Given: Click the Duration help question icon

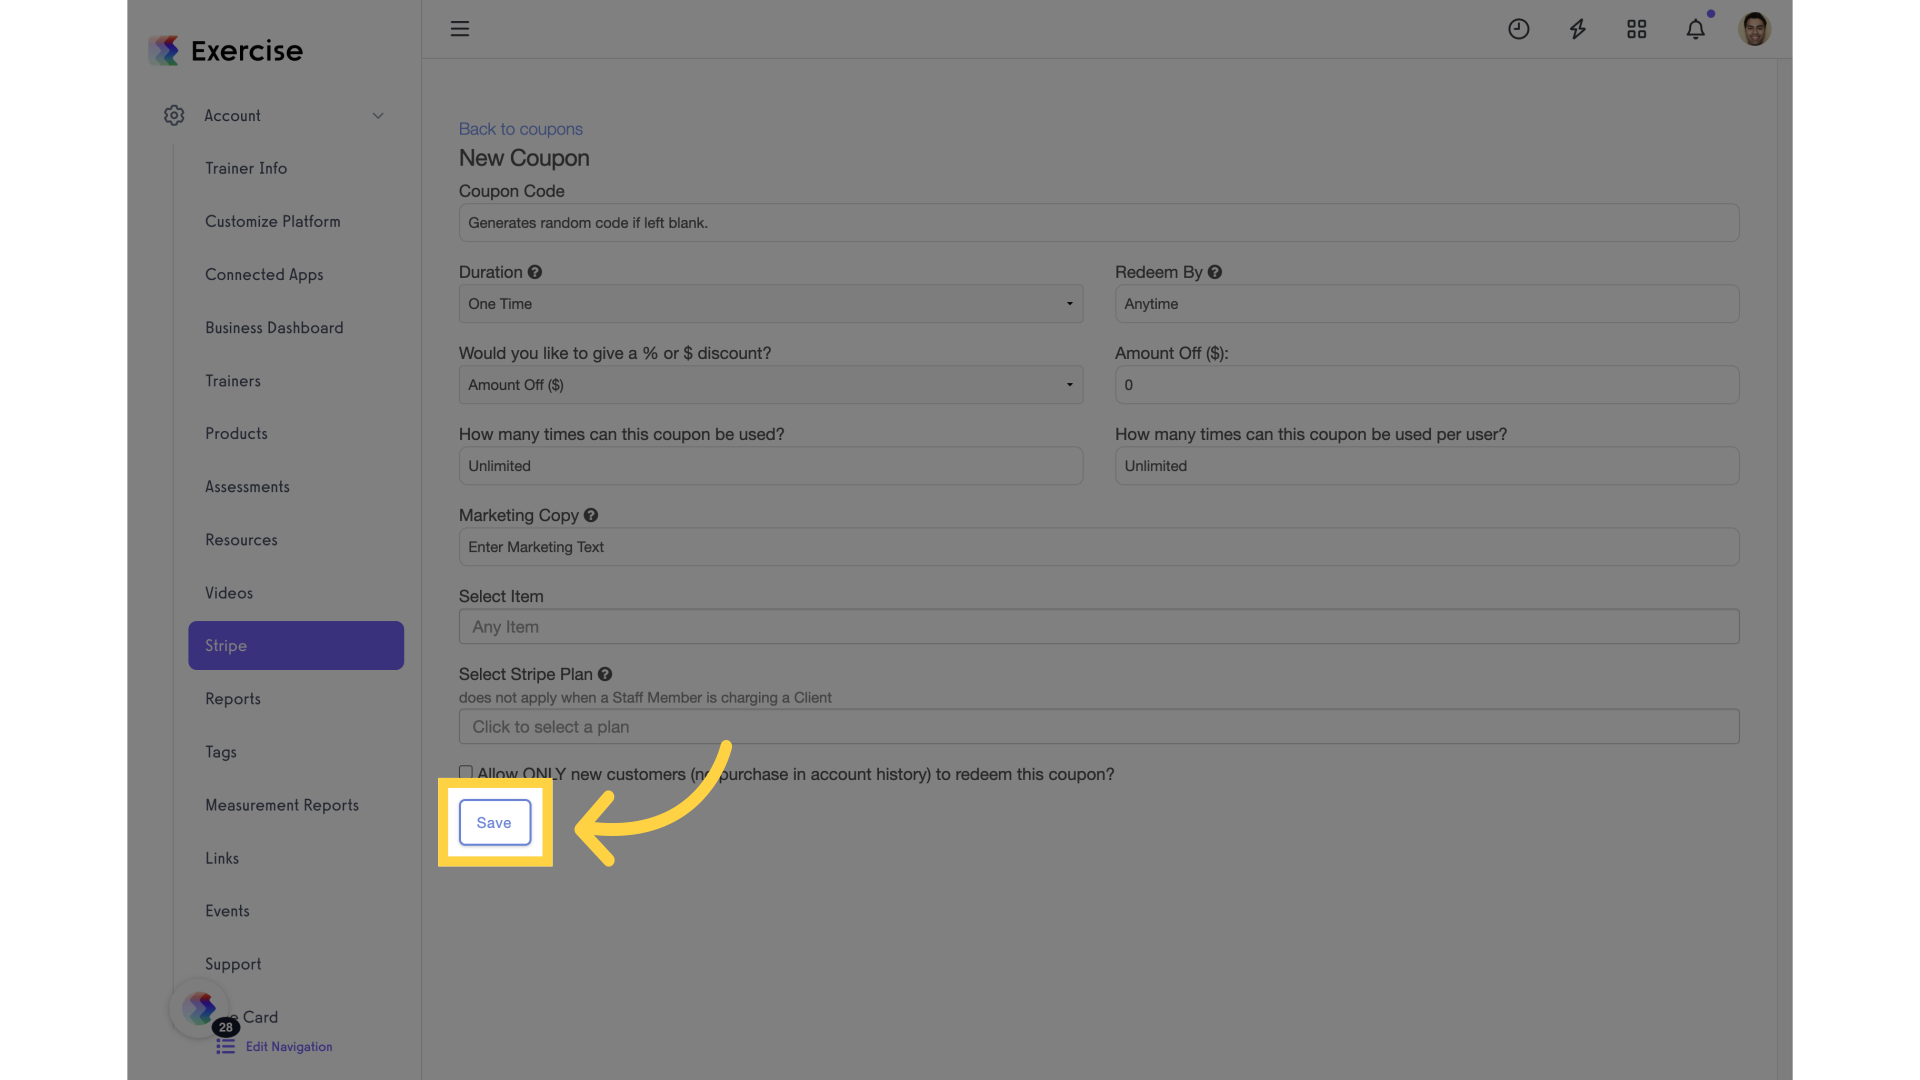Looking at the screenshot, I should tap(535, 272).
